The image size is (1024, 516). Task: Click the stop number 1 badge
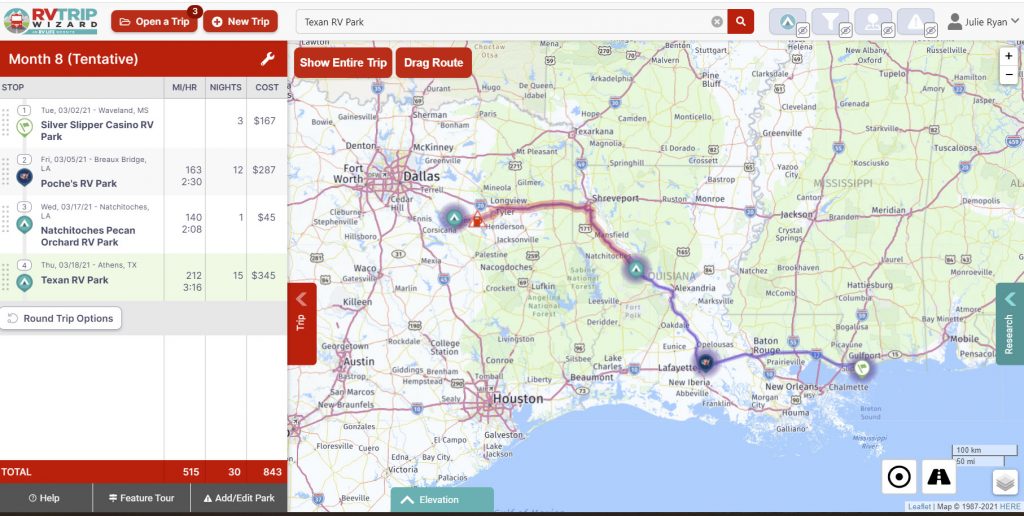(x=24, y=110)
